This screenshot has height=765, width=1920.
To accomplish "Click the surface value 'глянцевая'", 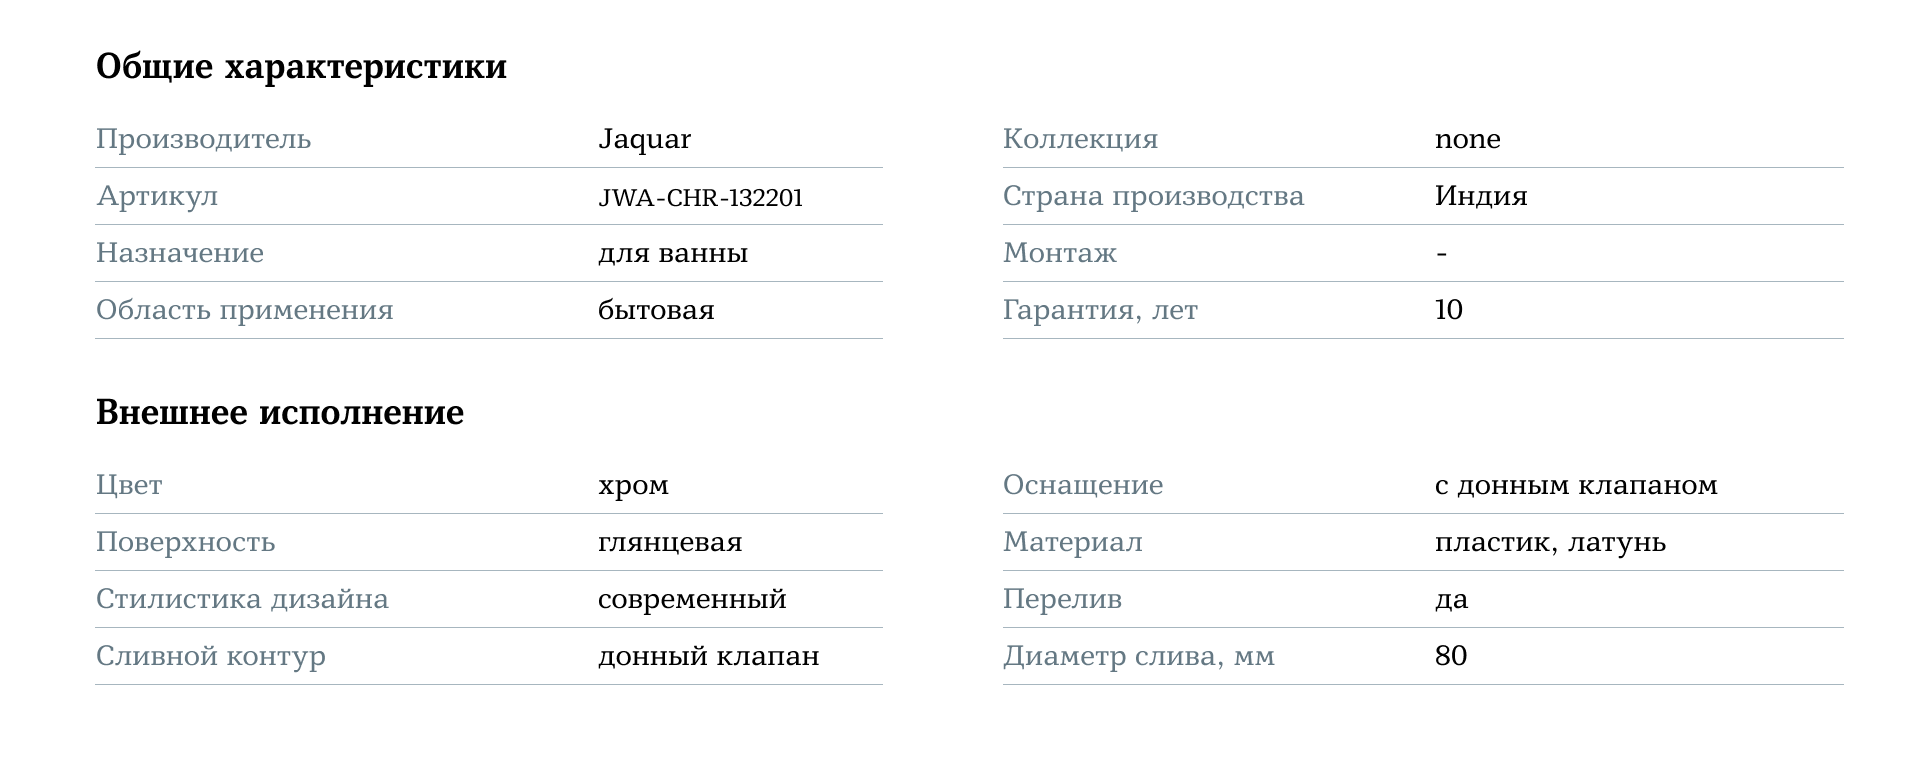I will [670, 542].
